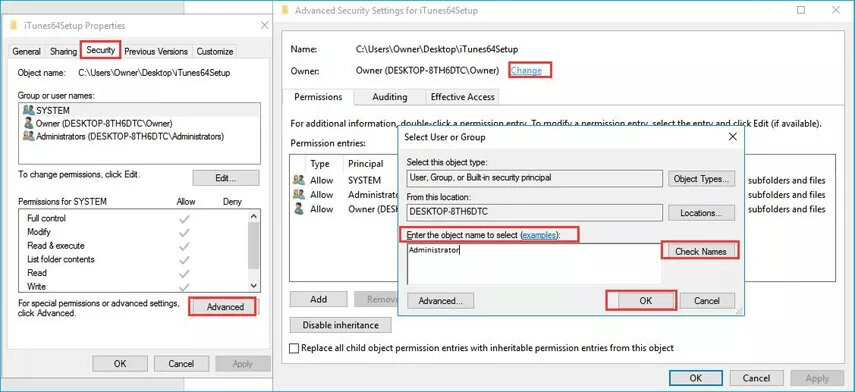
Task: Click OK in iTunes64Setup Properties
Action: 120,364
